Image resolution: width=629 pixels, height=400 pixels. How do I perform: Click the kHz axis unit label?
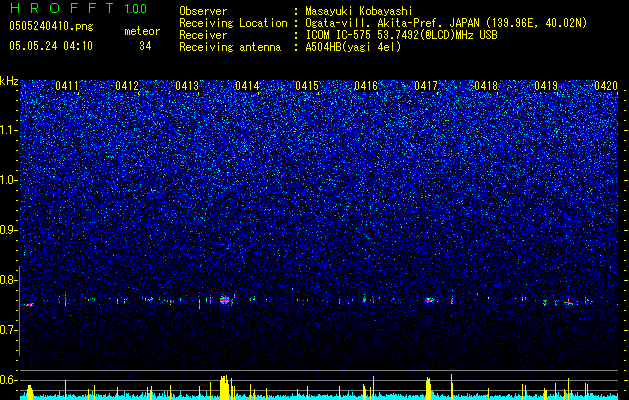tap(9, 81)
